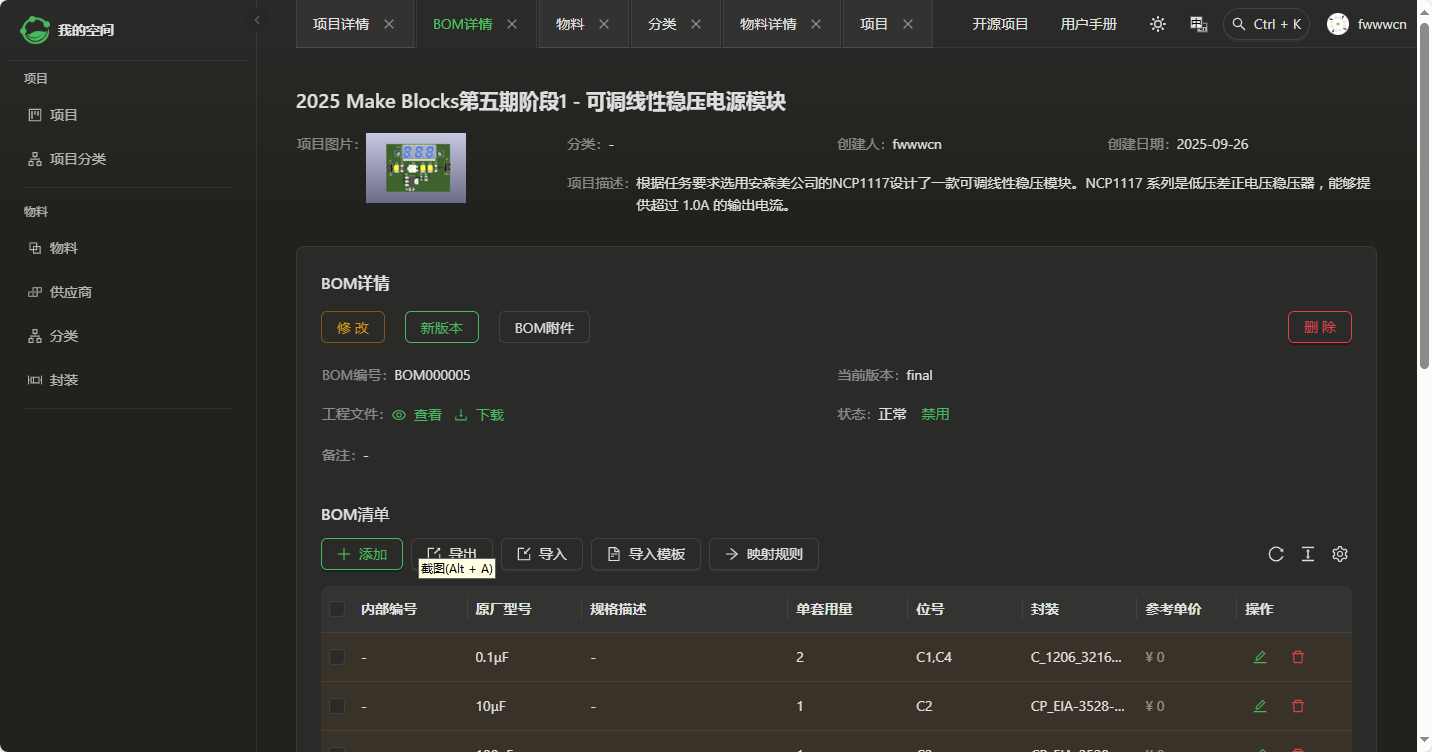Screen dimensions: 1432x752
Task: Click the 禁用 status link
Action: pos(935,414)
